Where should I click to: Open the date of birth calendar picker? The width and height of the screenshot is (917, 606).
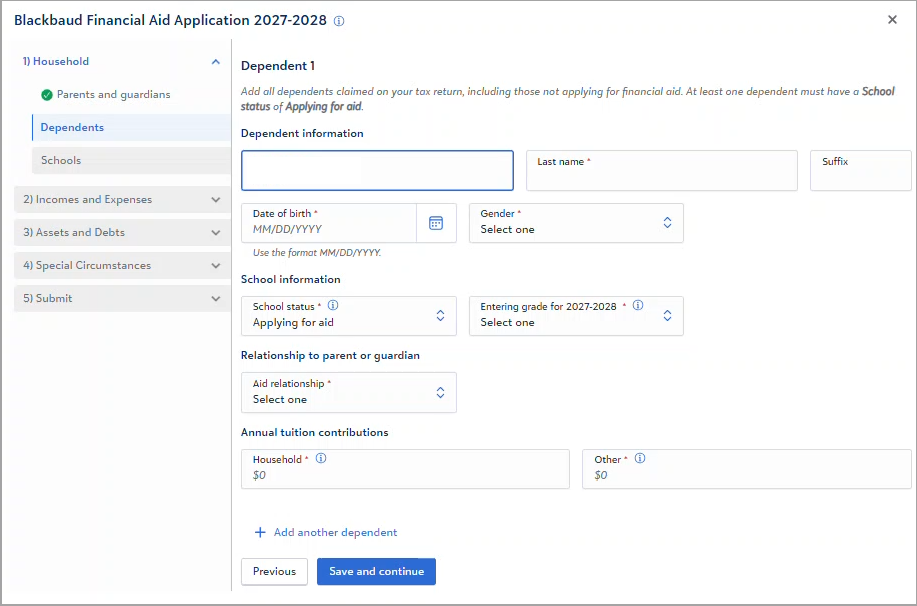point(436,223)
